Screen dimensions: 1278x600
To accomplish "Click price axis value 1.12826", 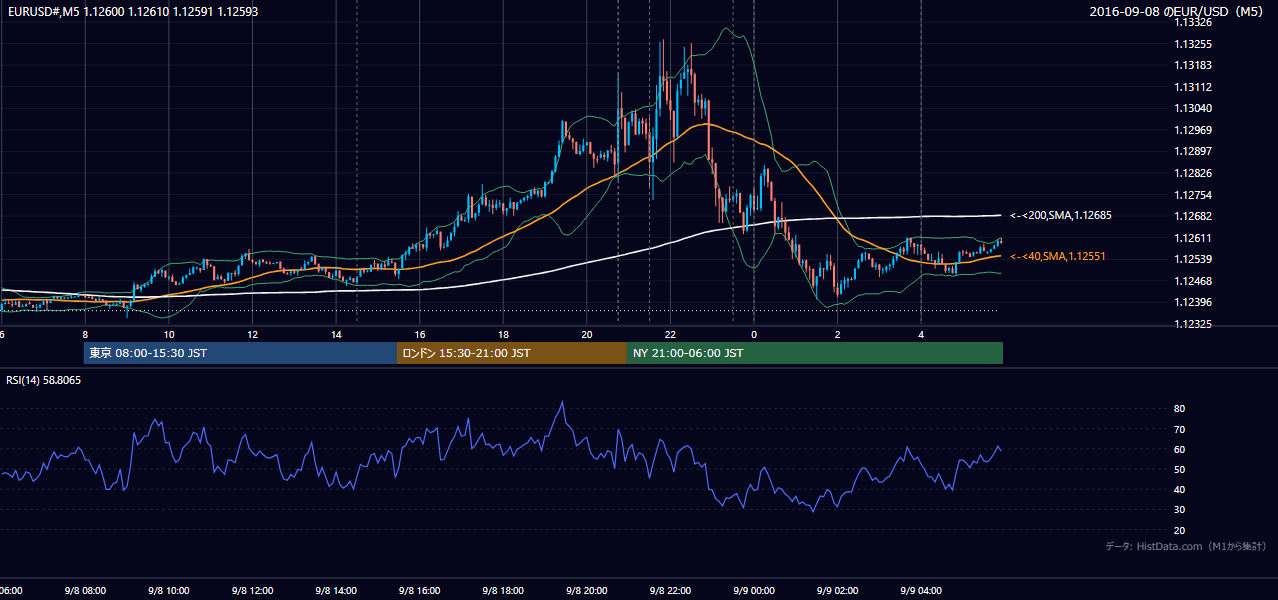I will [1193, 173].
